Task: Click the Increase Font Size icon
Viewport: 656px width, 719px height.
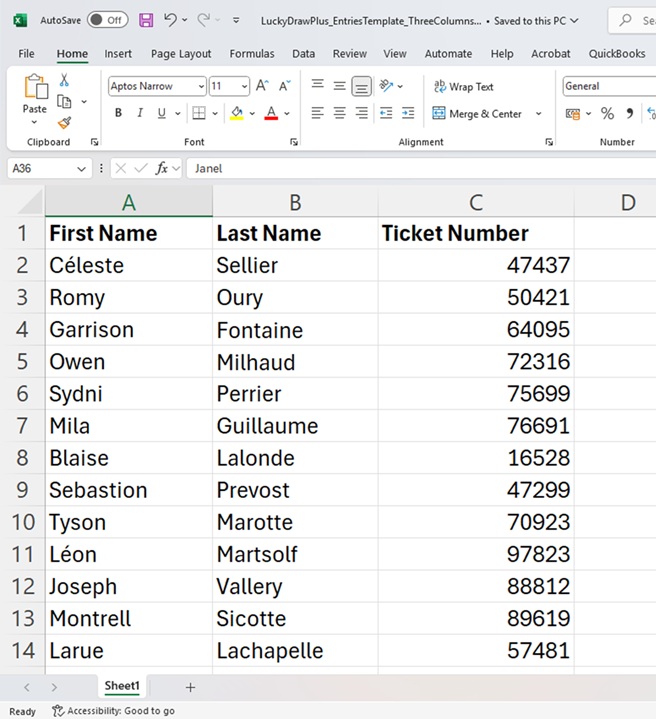Action: [262, 87]
